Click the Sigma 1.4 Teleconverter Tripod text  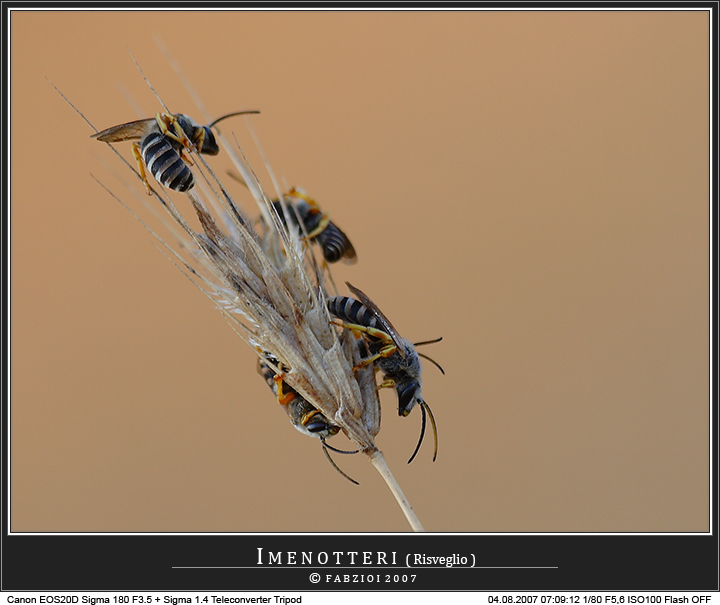tap(237, 599)
